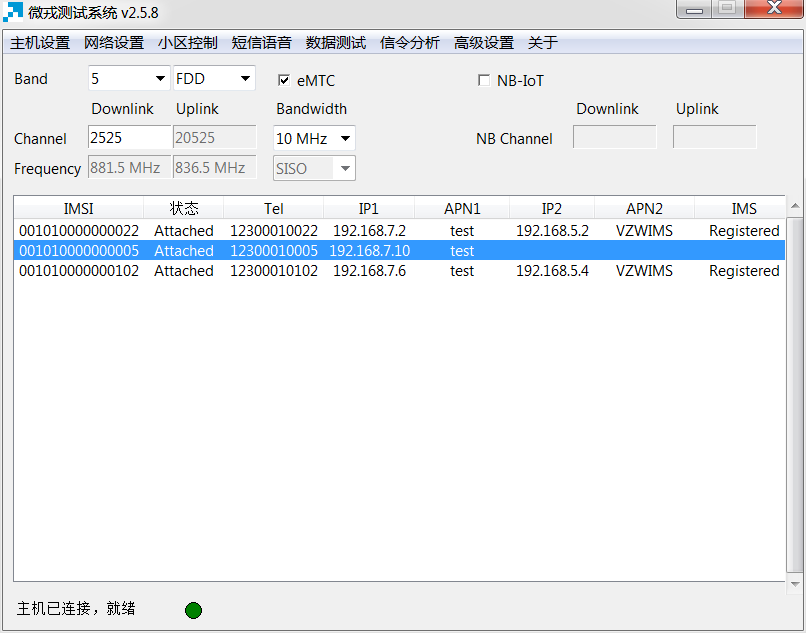The height and width of the screenshot is (633, 806).
Task: Click the app logo icon in title bar
Action: coord(13,11)
